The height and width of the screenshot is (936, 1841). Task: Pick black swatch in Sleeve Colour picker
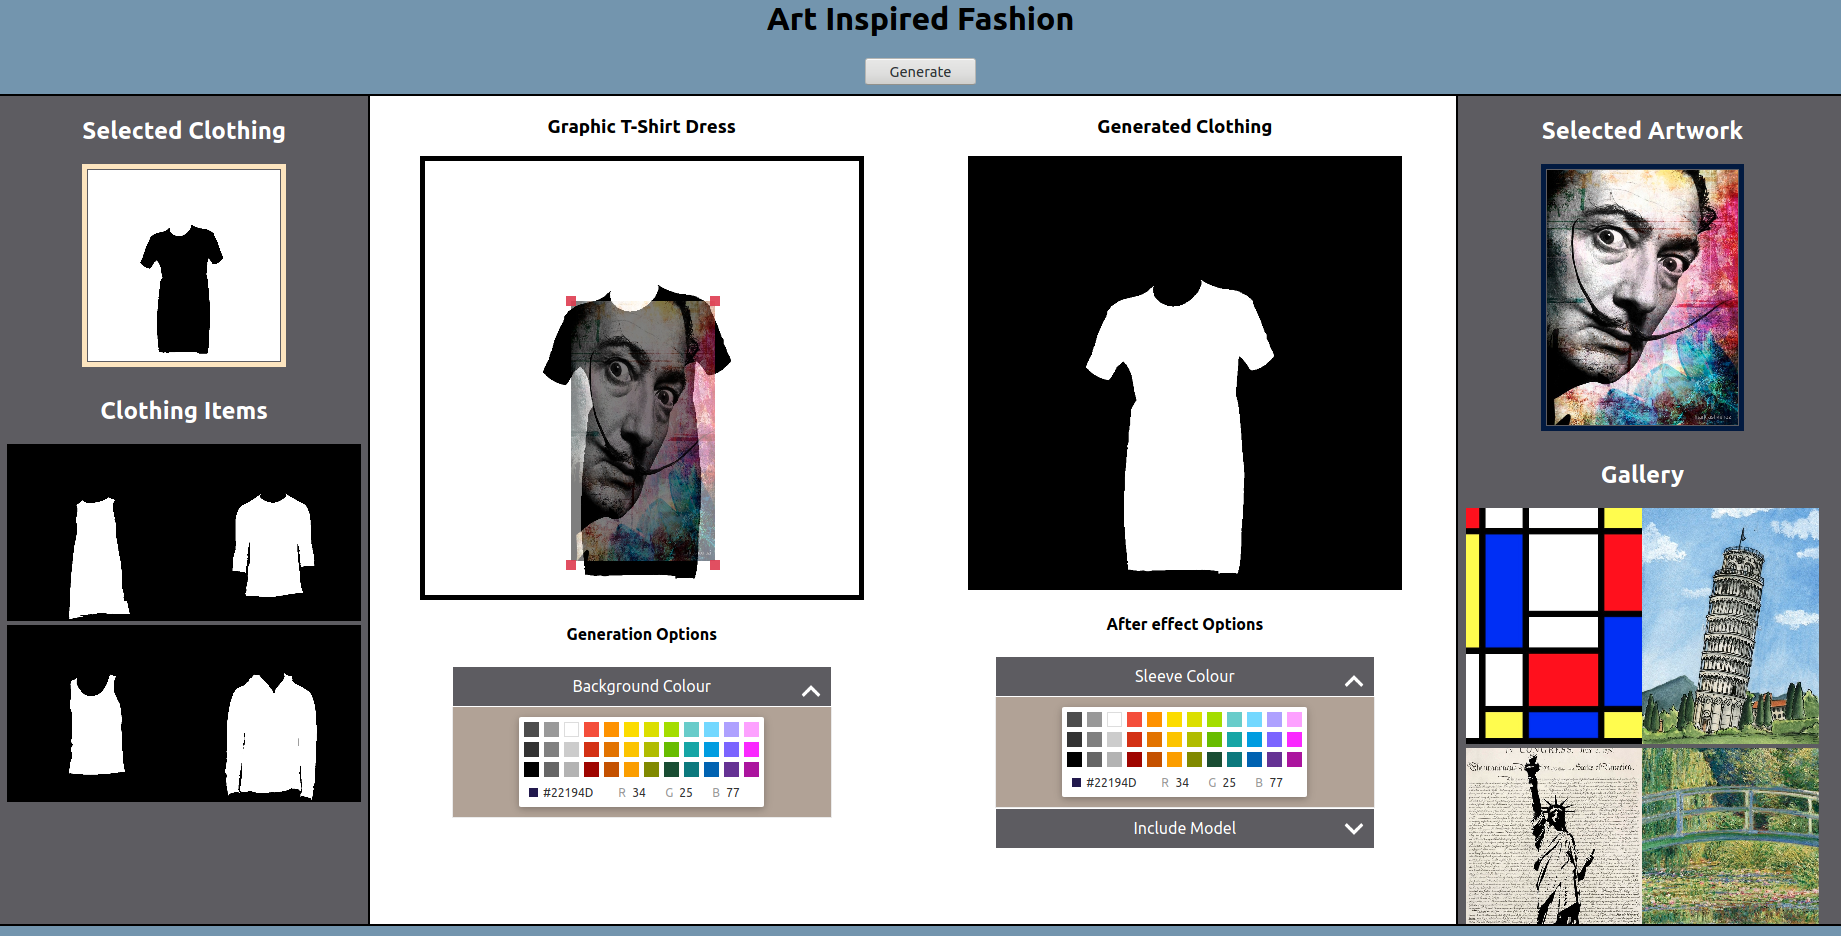point(1074,759)
